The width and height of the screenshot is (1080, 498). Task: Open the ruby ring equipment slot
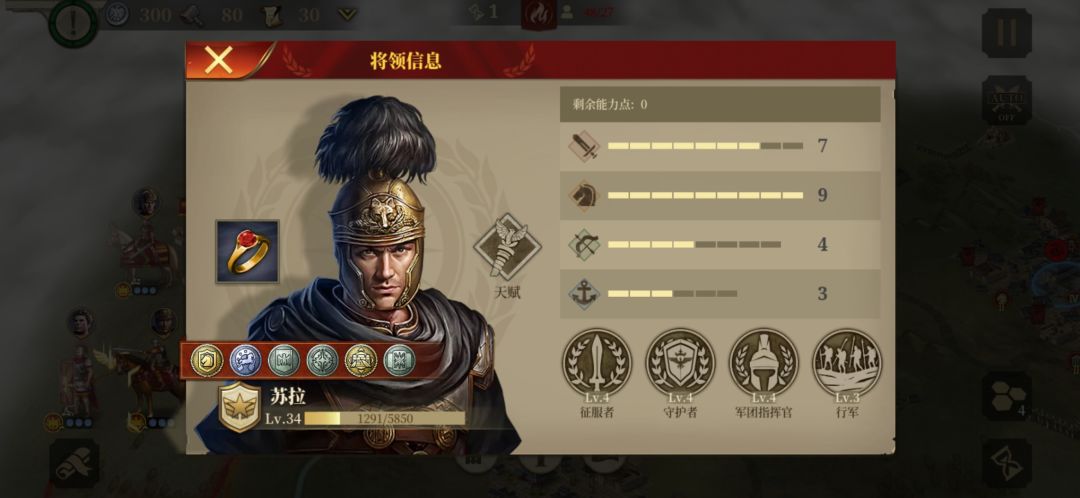247,251
